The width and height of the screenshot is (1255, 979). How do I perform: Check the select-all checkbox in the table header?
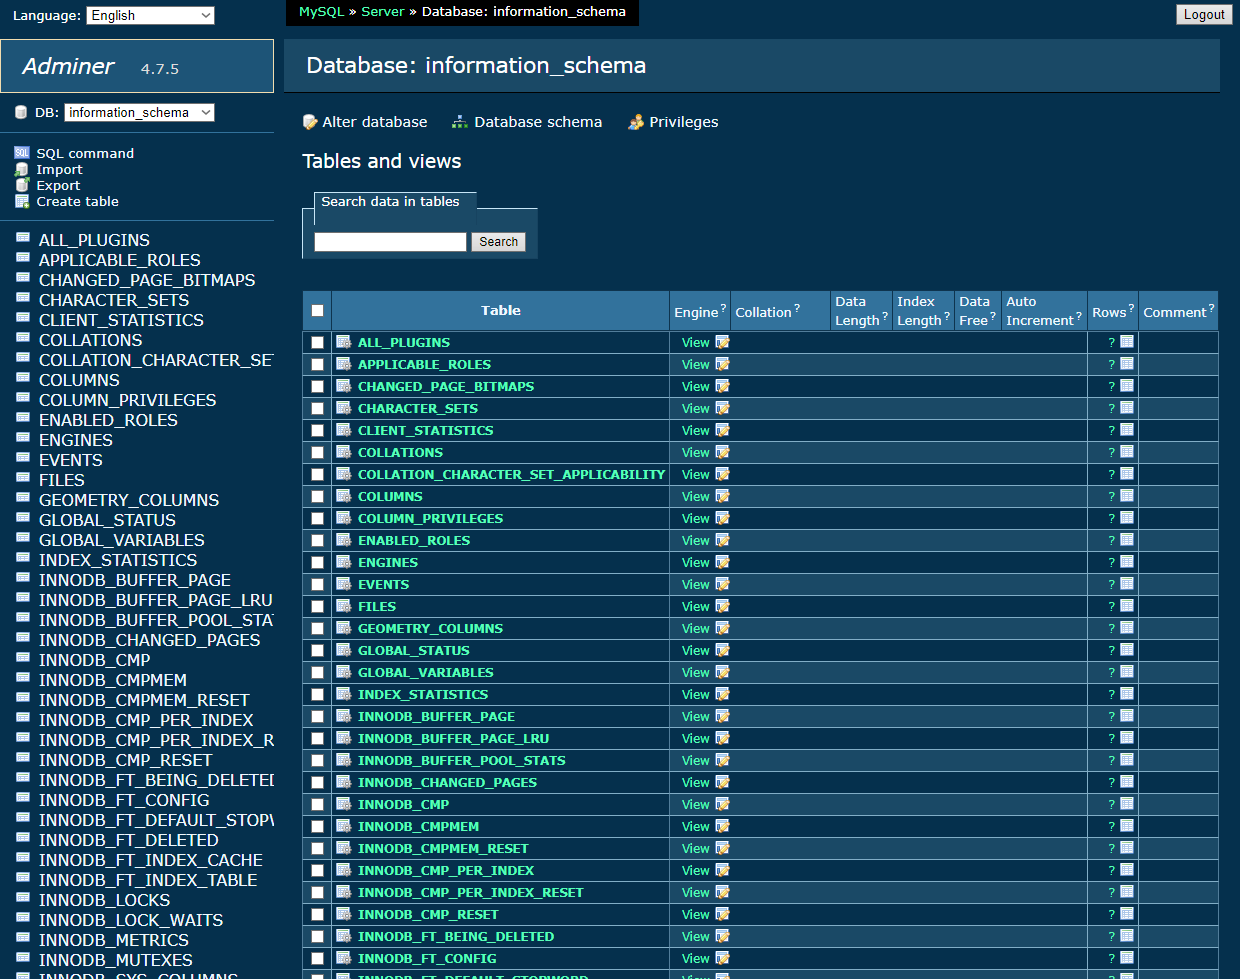pos(316,310)
